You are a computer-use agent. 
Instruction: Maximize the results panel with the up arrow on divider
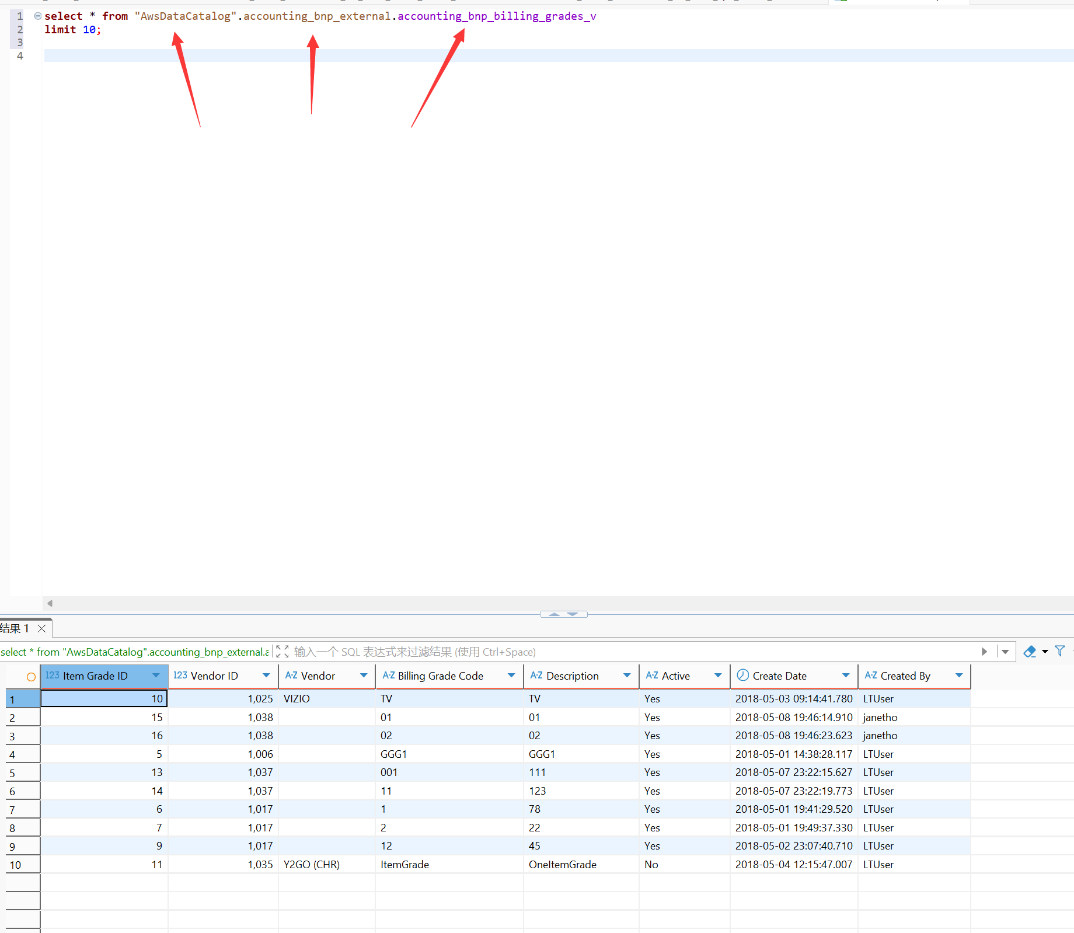pyautogui.click(x=554, y=614)
